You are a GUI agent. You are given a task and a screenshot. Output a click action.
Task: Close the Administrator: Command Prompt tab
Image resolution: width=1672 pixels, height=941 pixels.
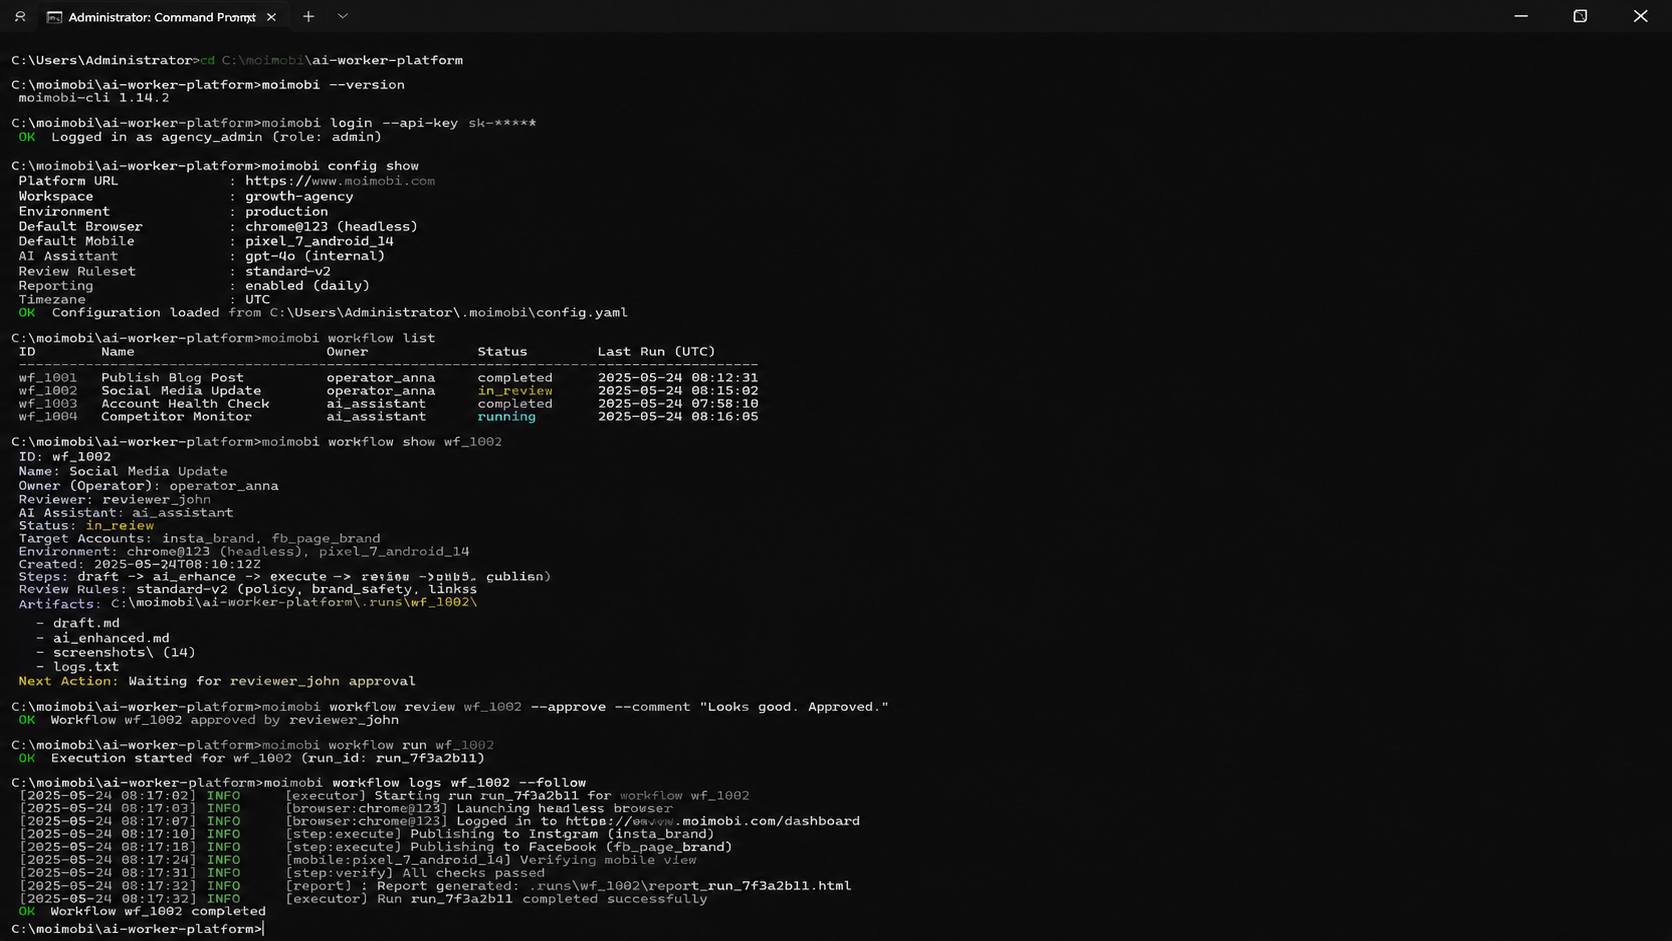click(x=271, y=17)
